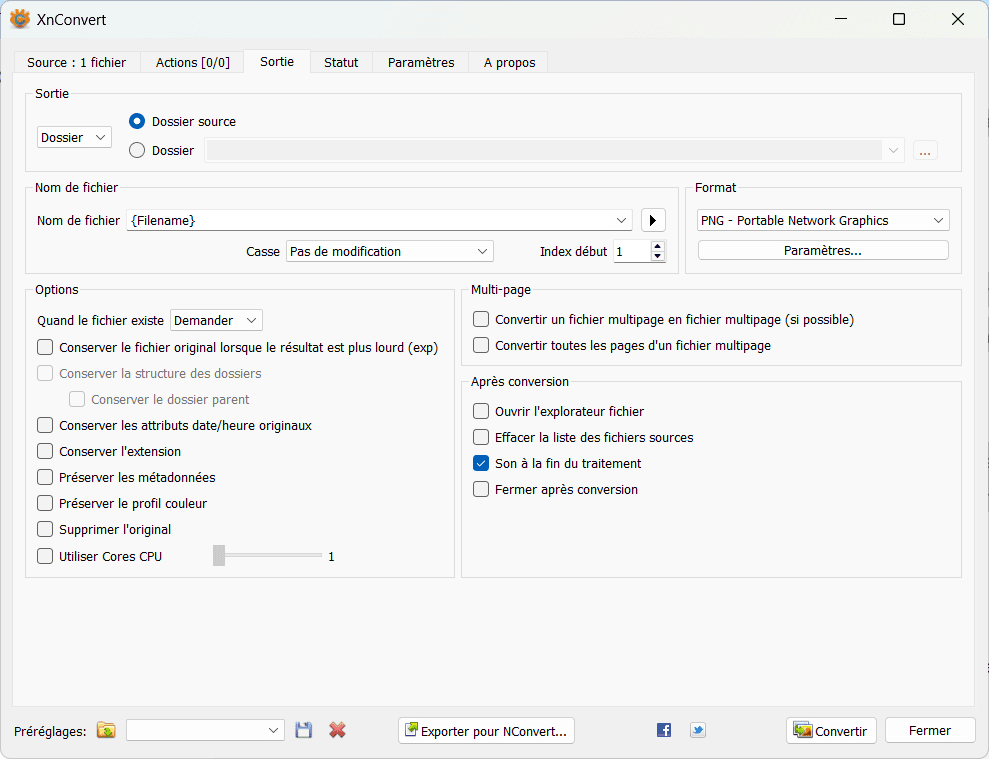The image size is (989, 759).
Task: Minimize the XnConvert window
Action: [841, 19]
